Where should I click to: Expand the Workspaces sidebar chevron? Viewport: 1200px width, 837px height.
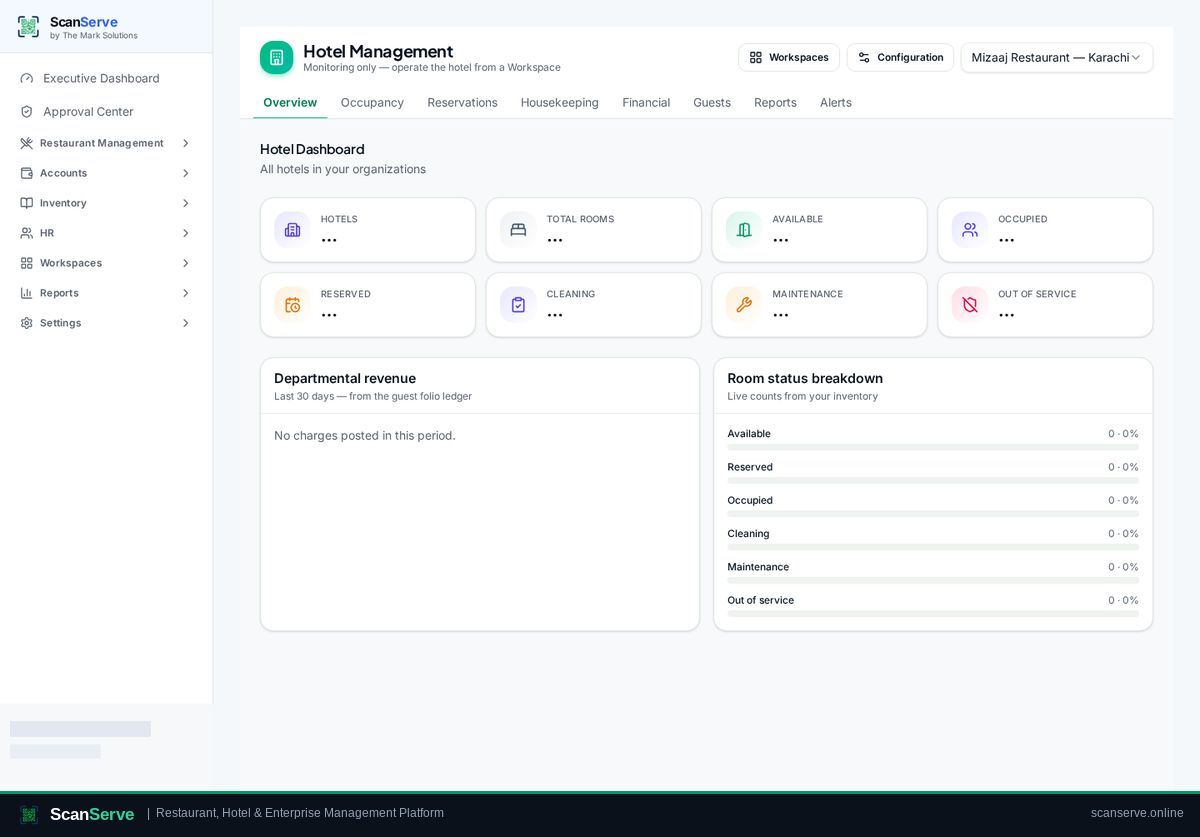[x=185, y=263]
